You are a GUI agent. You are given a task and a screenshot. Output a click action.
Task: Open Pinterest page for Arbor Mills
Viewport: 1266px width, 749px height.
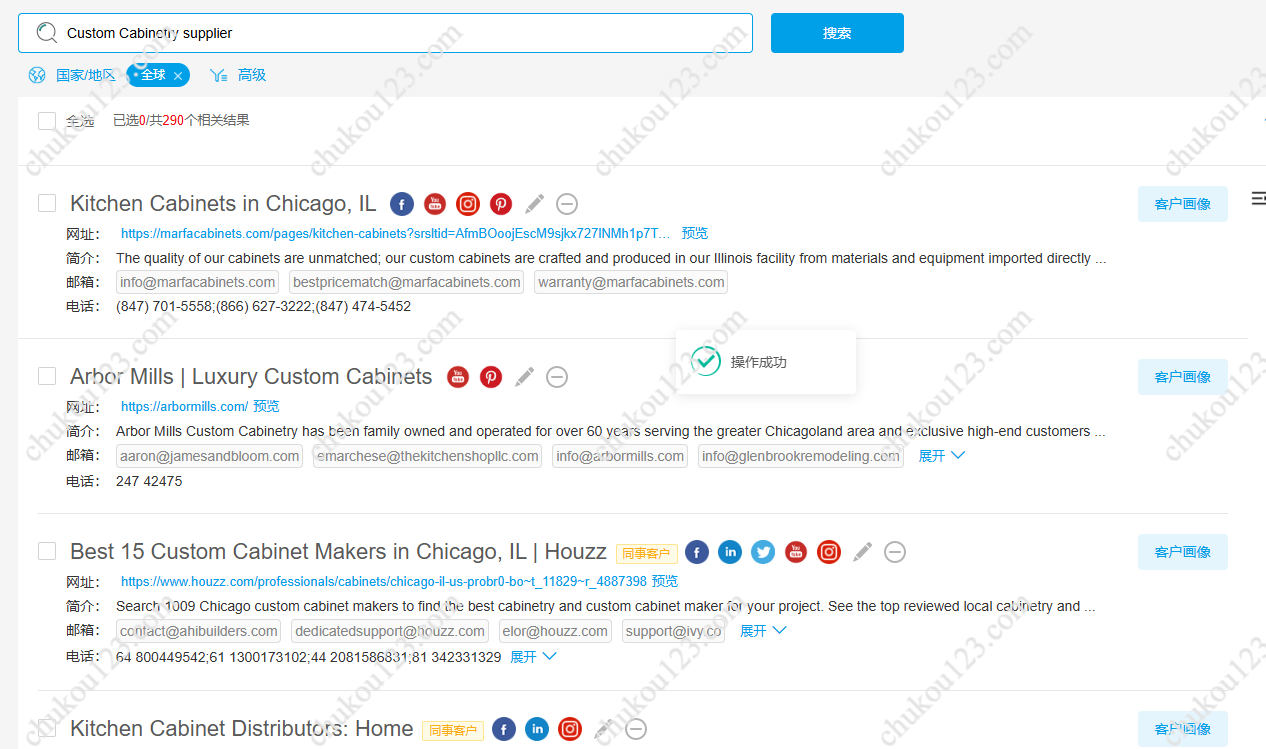pyautogui.click(x=491, y=377)
